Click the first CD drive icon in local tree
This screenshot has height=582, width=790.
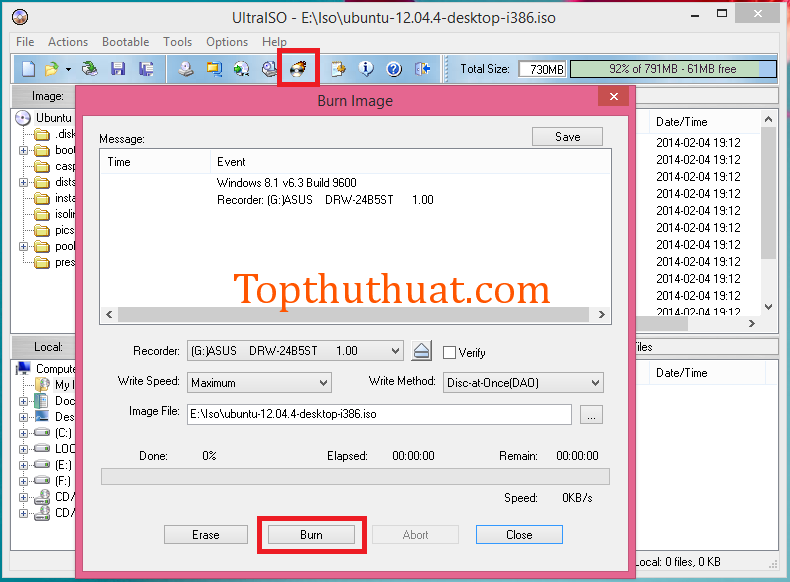(x=42, y=497)
